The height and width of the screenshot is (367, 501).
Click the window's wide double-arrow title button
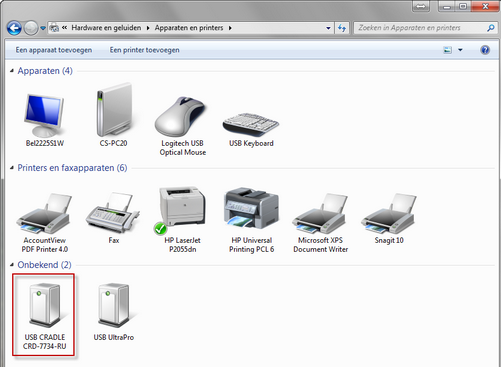421,6
